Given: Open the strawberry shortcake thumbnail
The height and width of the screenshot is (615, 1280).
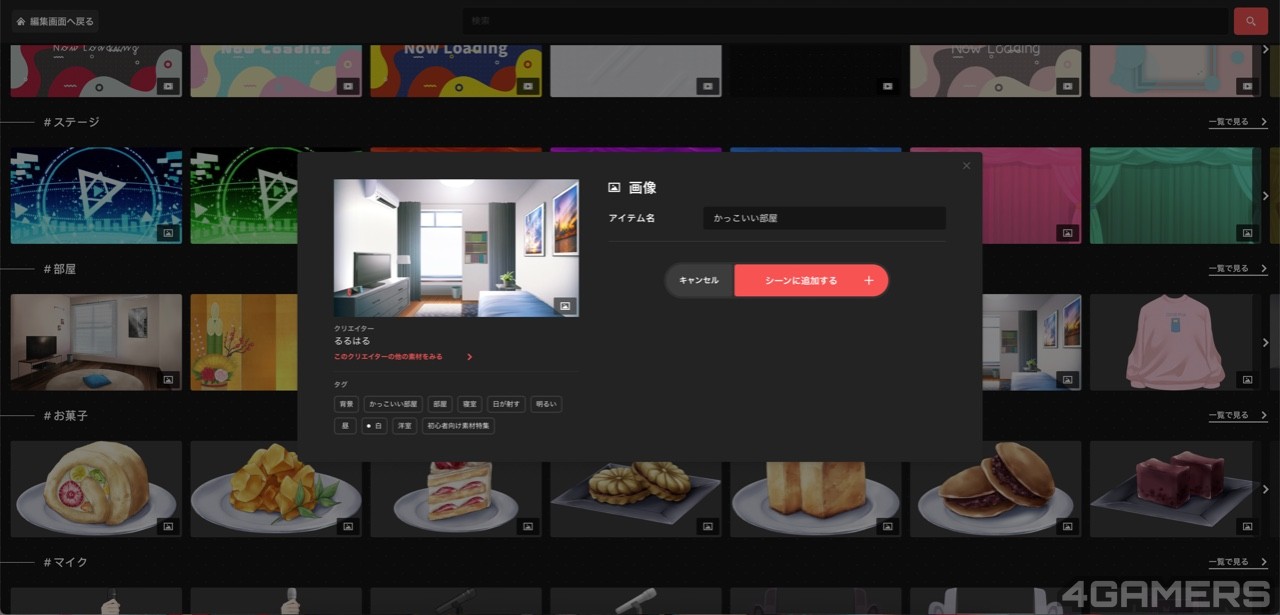Looking at the screenshot, I should coord(456,500).
